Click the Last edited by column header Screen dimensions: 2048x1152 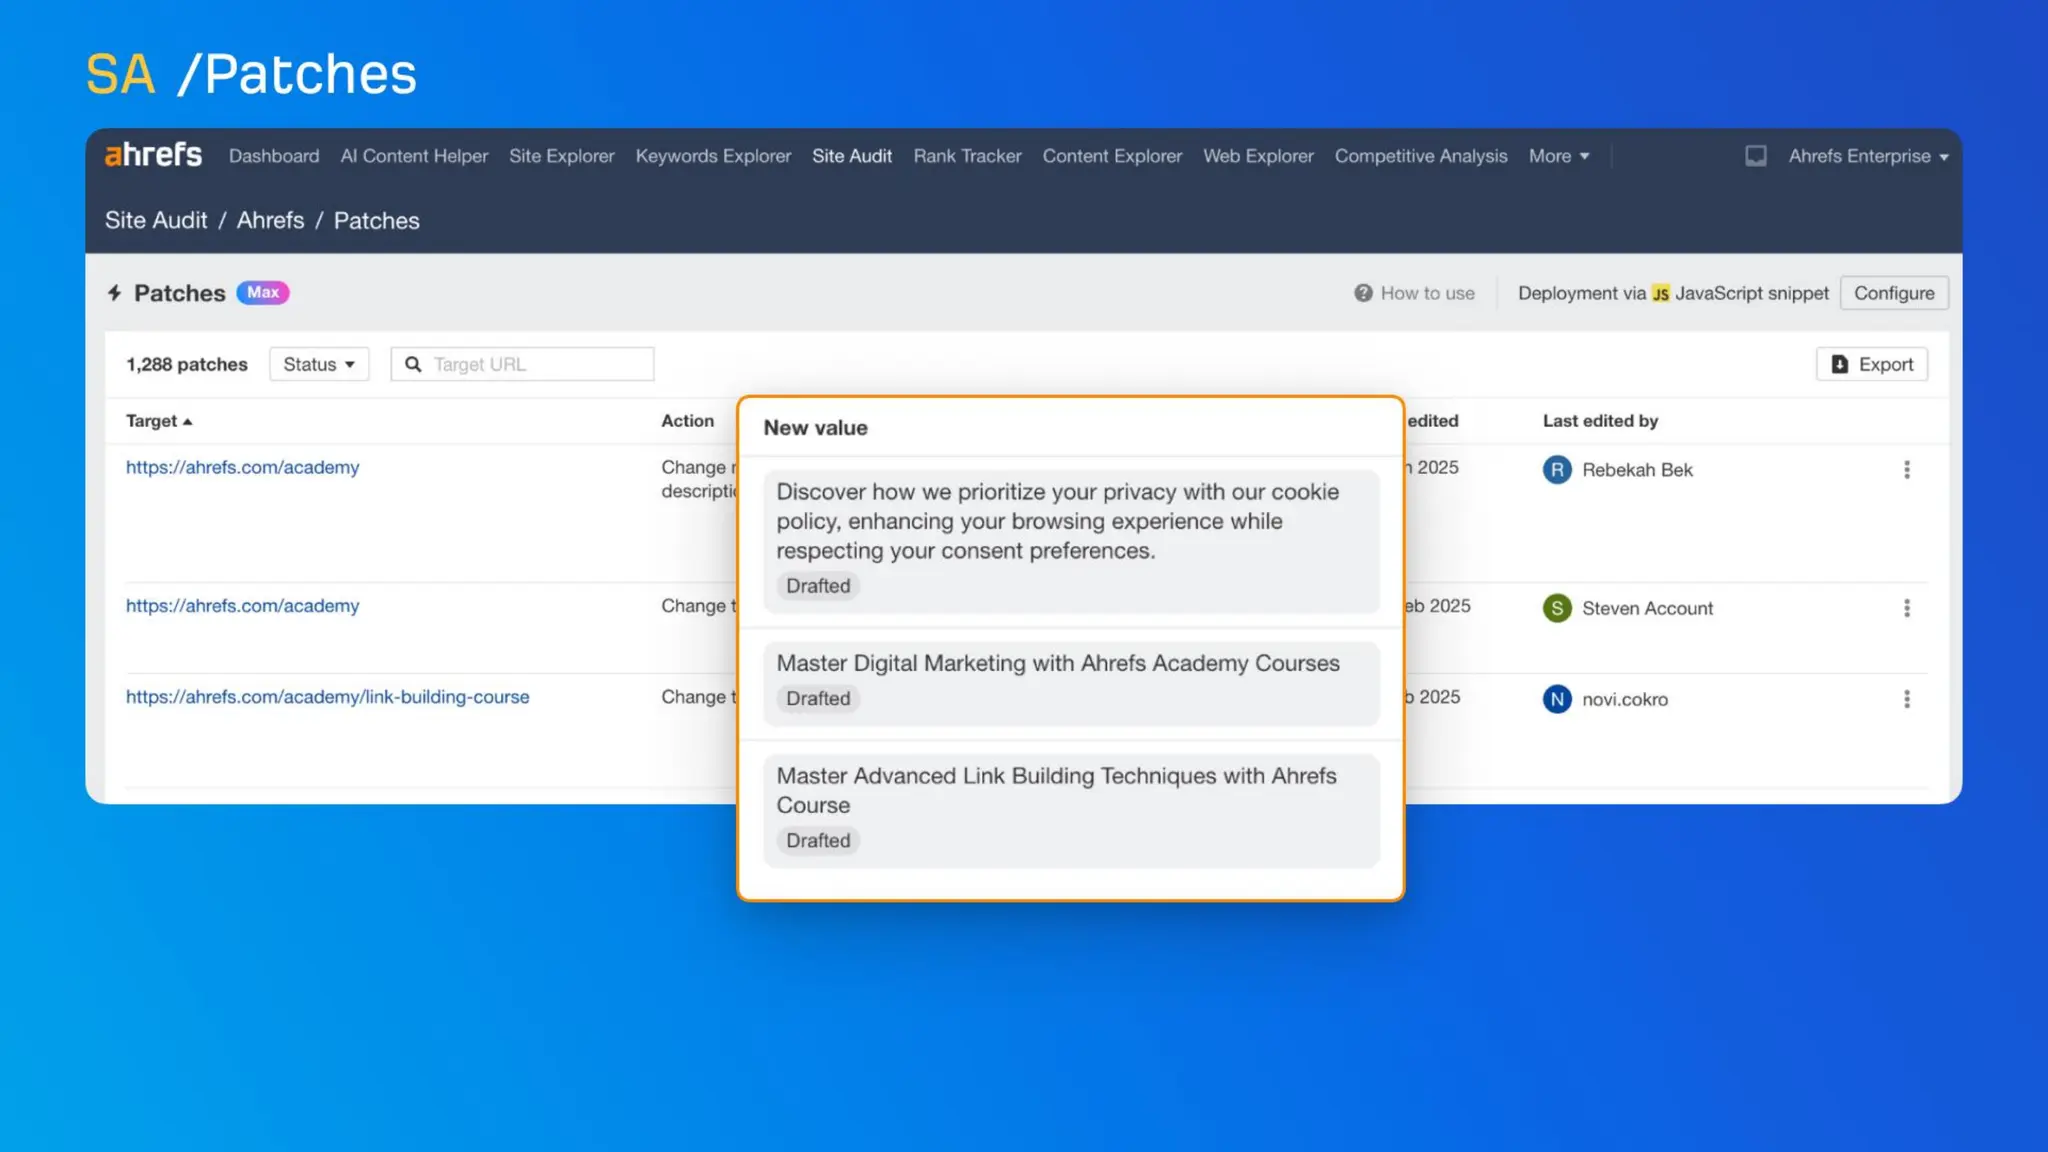tap(1600, 421)
